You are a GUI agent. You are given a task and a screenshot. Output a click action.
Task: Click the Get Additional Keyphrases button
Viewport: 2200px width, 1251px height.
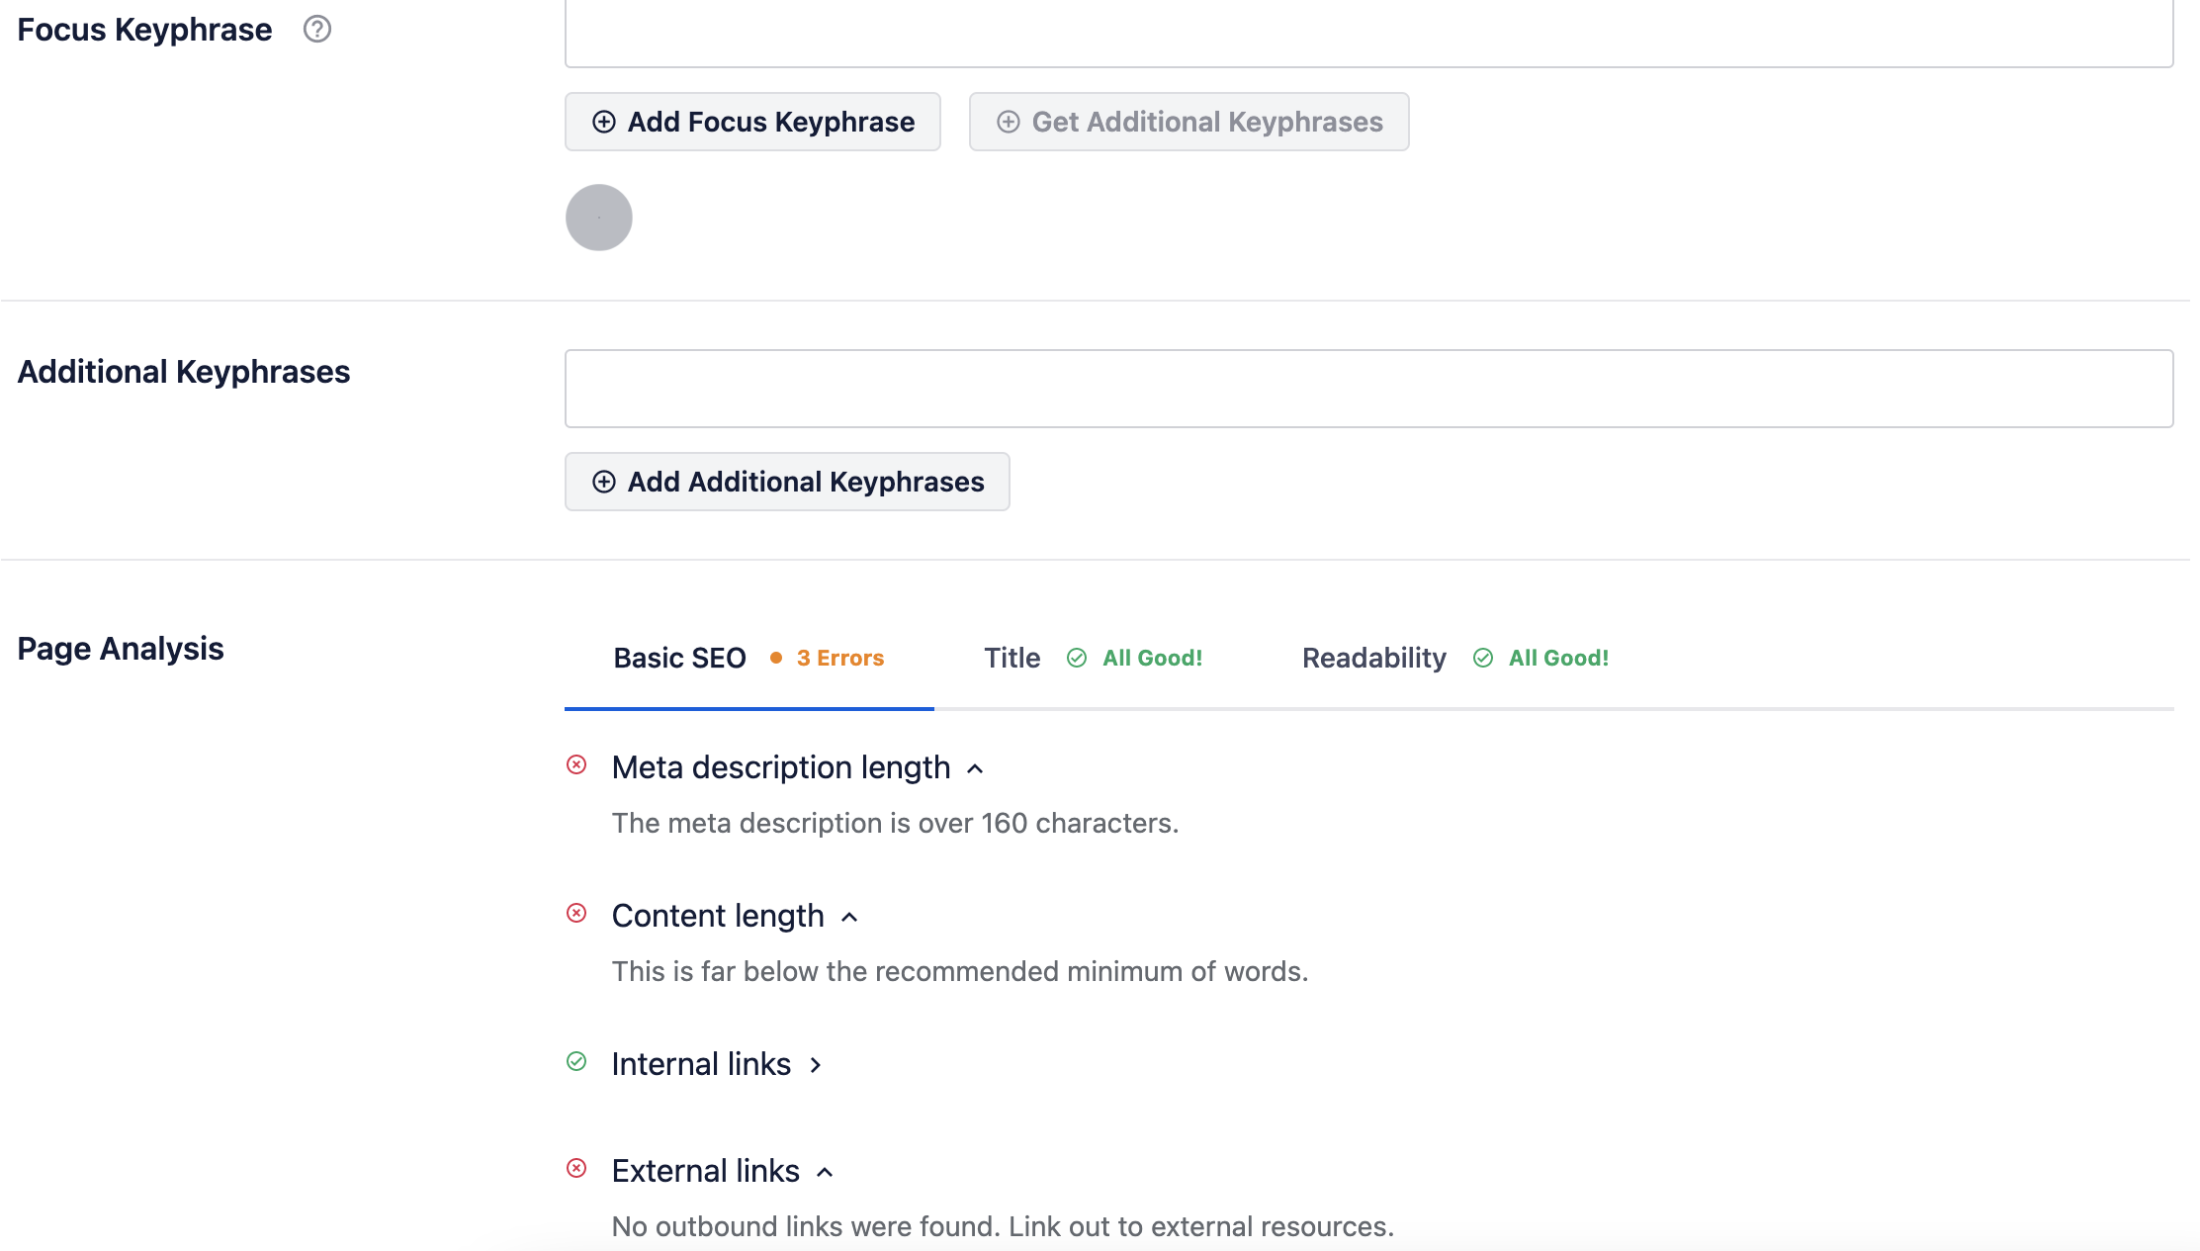tap(1188, 122)
